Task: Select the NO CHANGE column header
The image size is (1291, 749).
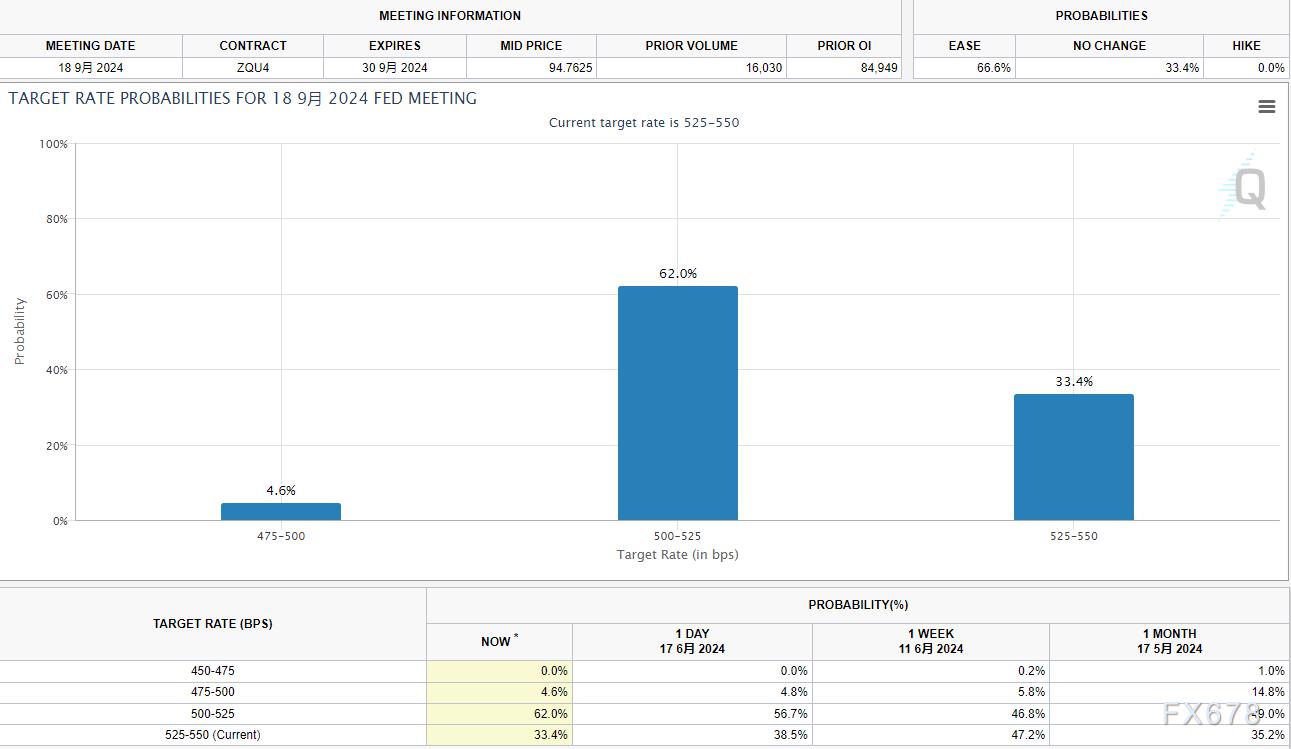Action: click(1109, 46)
